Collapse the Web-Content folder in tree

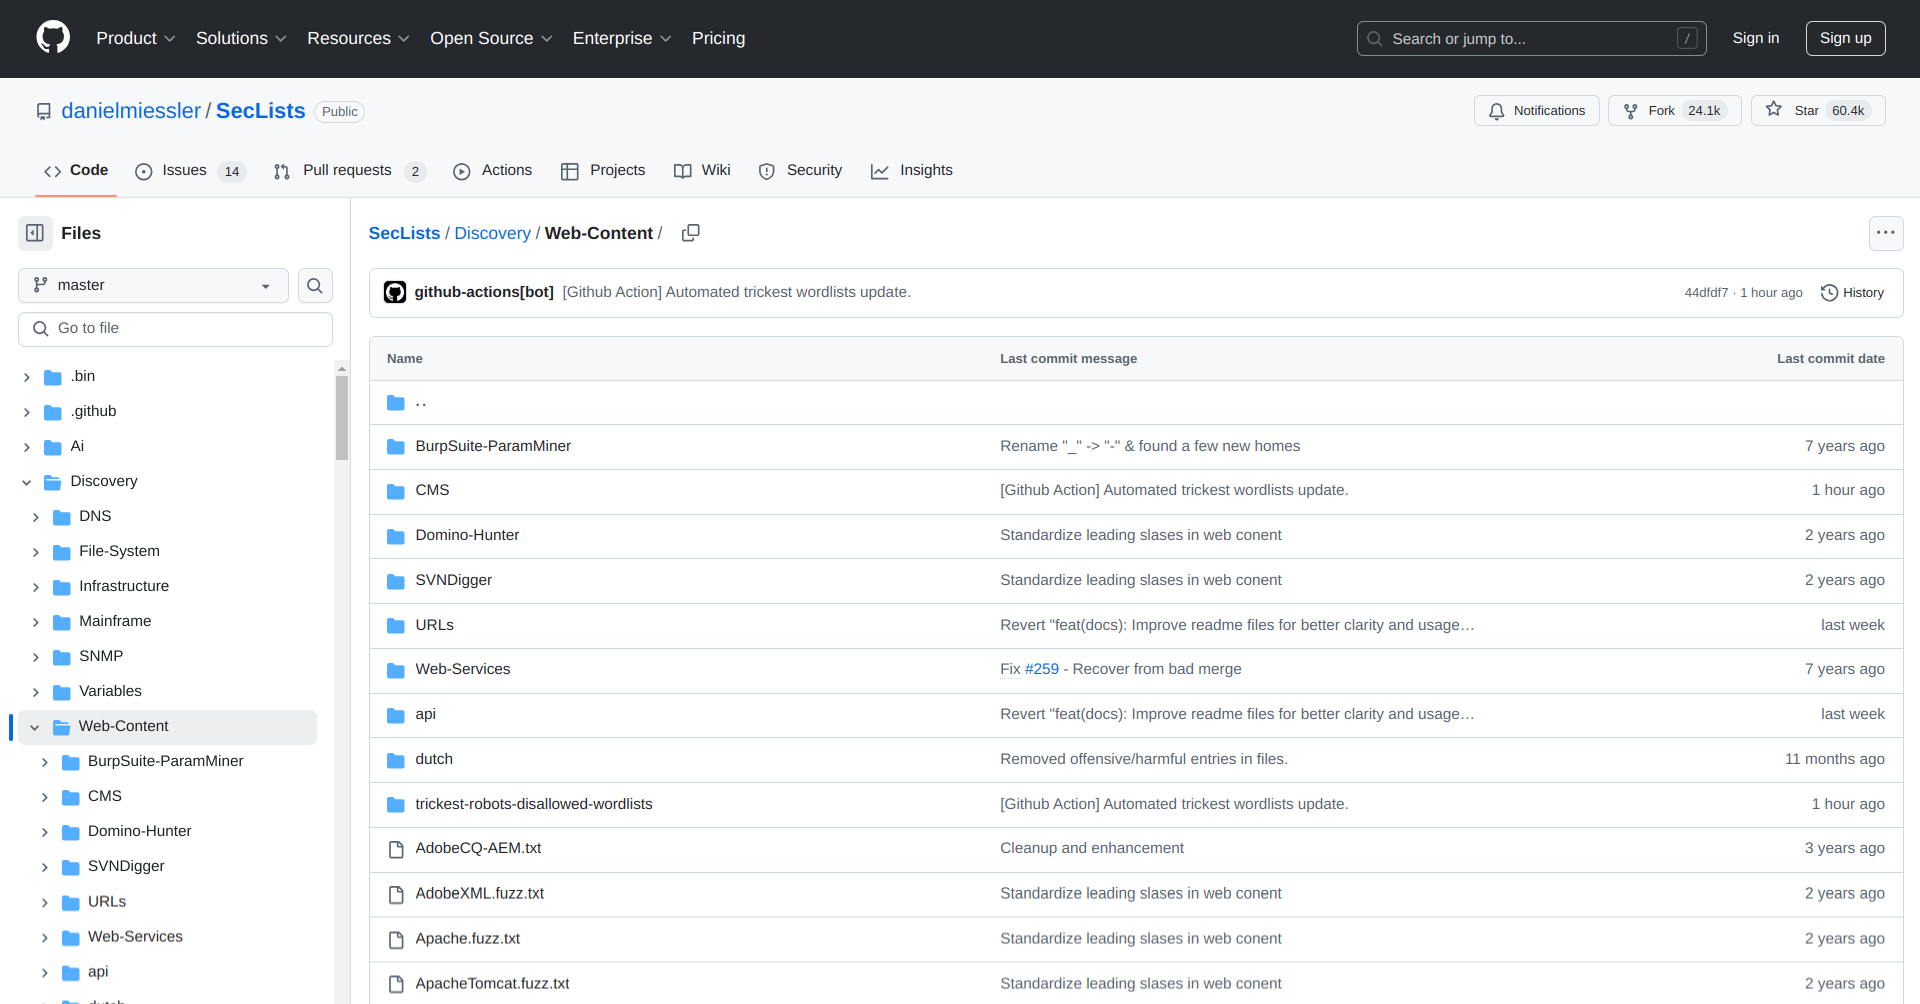point(35,727)
